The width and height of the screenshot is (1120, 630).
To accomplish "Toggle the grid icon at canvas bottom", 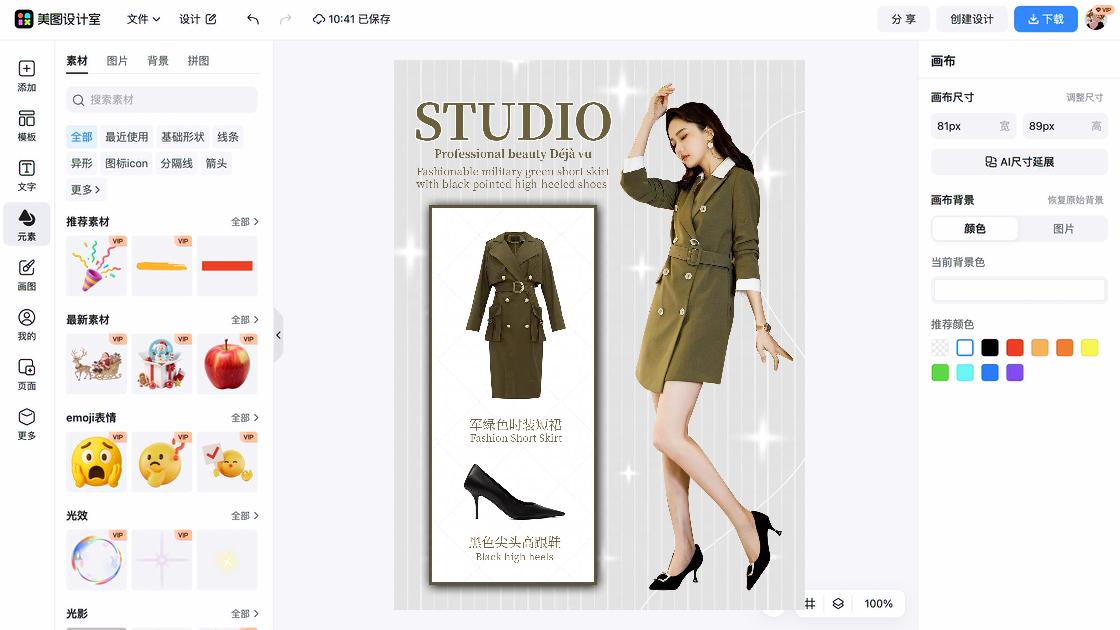I will tap(810, 604).
